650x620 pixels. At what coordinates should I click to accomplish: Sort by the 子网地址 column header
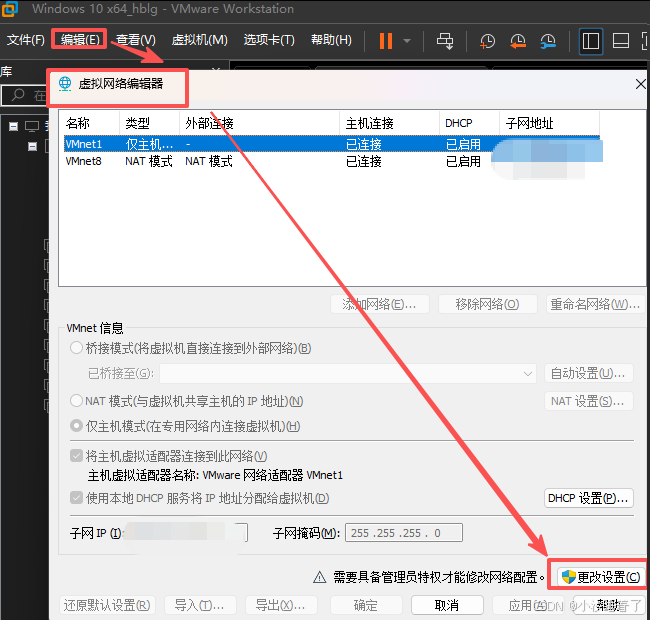(x=549, y=123)
